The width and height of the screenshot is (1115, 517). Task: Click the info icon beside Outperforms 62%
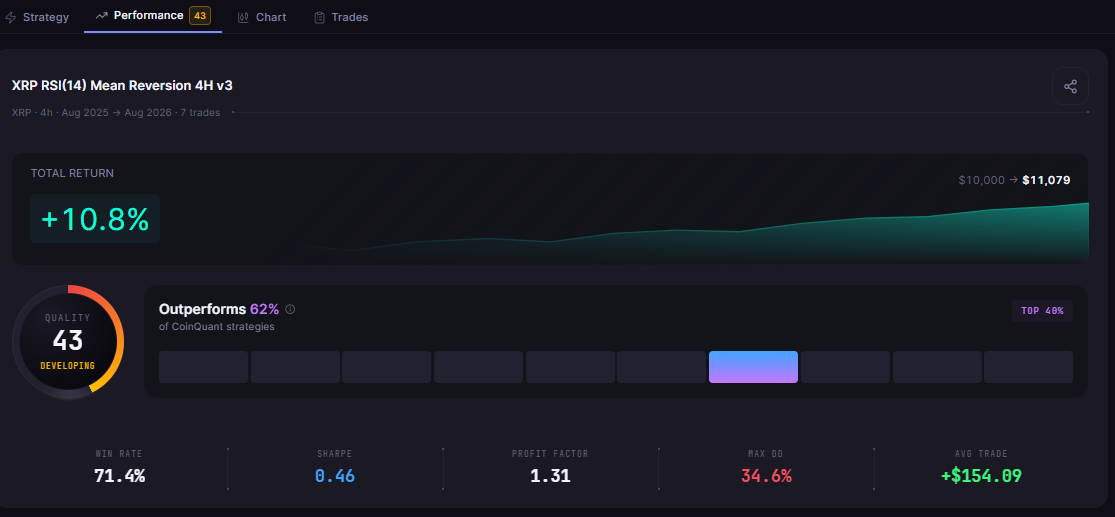point(290,309)
